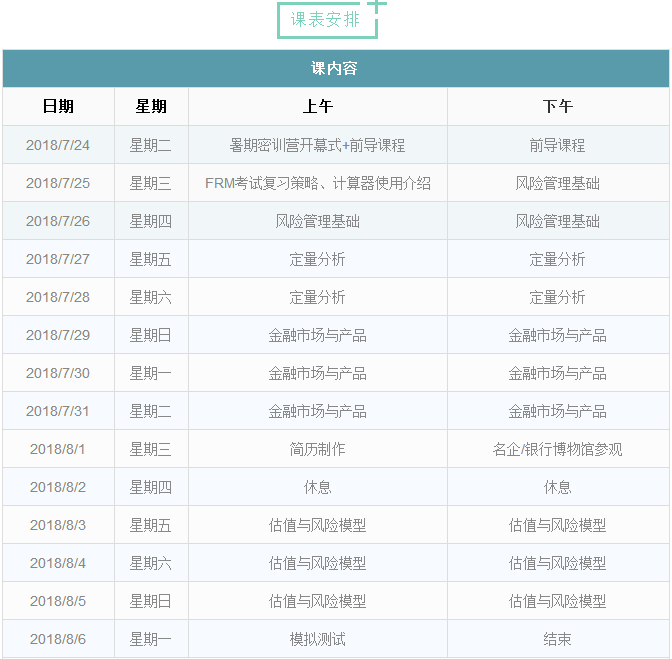Click 休息 in the afternoon column
The height and width of the screenshot is (659, 672).
[x=557, y=487]
